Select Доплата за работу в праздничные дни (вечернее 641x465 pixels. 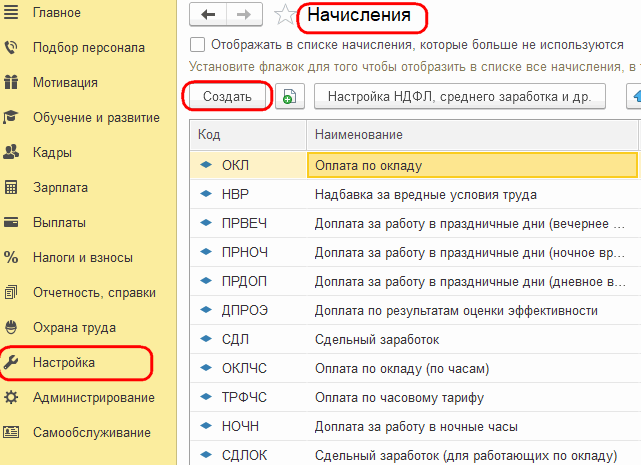click(470, 224)
